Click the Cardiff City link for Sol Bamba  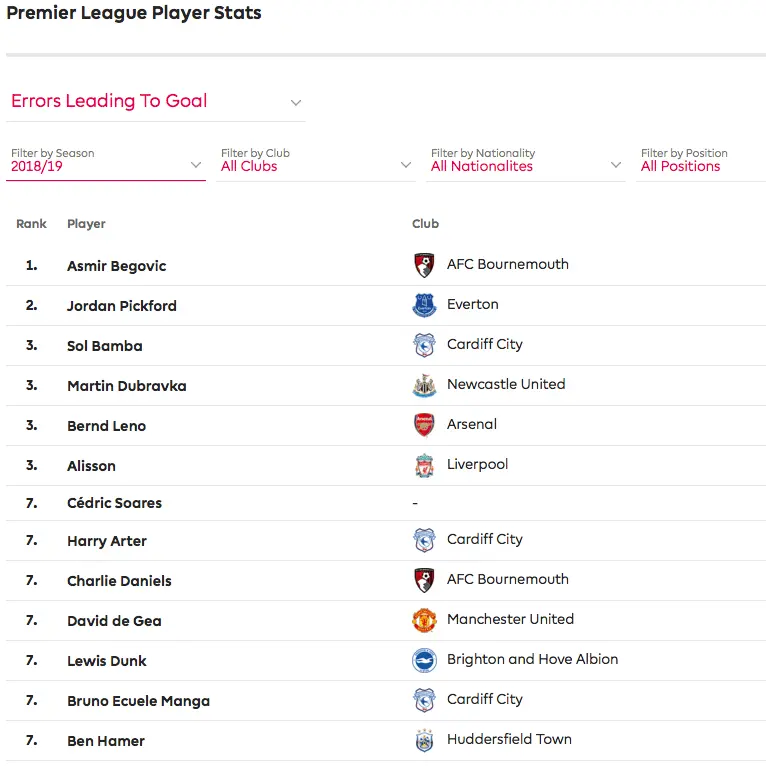[484, 344]
